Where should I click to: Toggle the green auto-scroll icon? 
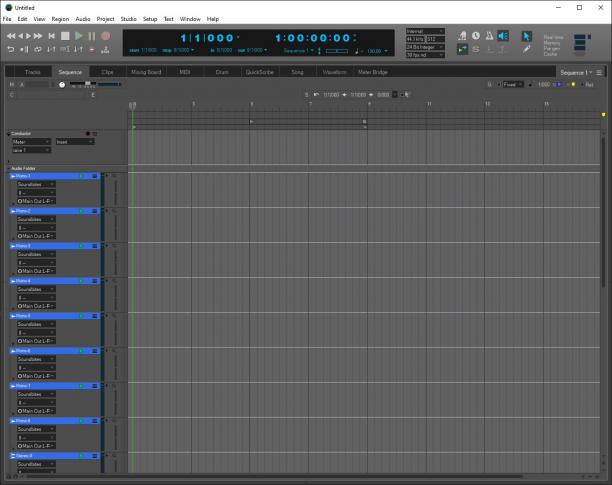click(x=462, y=49)
